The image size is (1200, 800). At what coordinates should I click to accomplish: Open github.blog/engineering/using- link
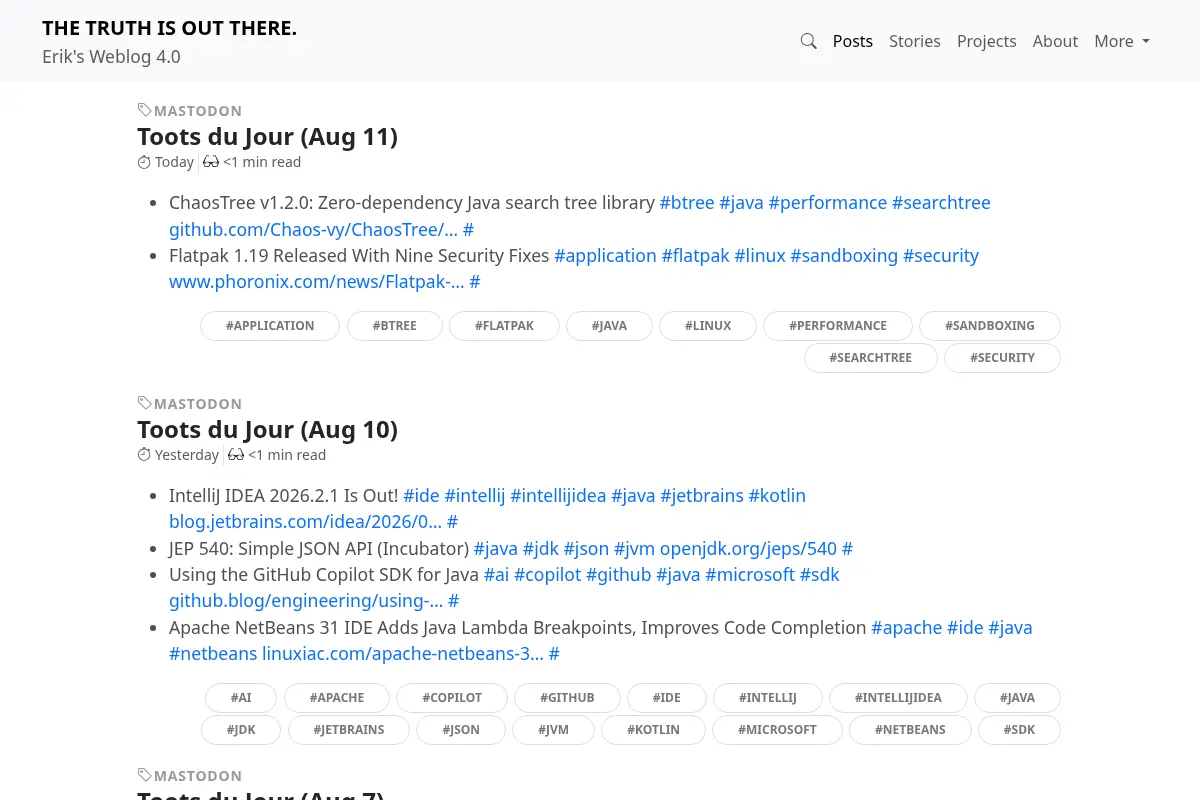[x=306, y=601]
